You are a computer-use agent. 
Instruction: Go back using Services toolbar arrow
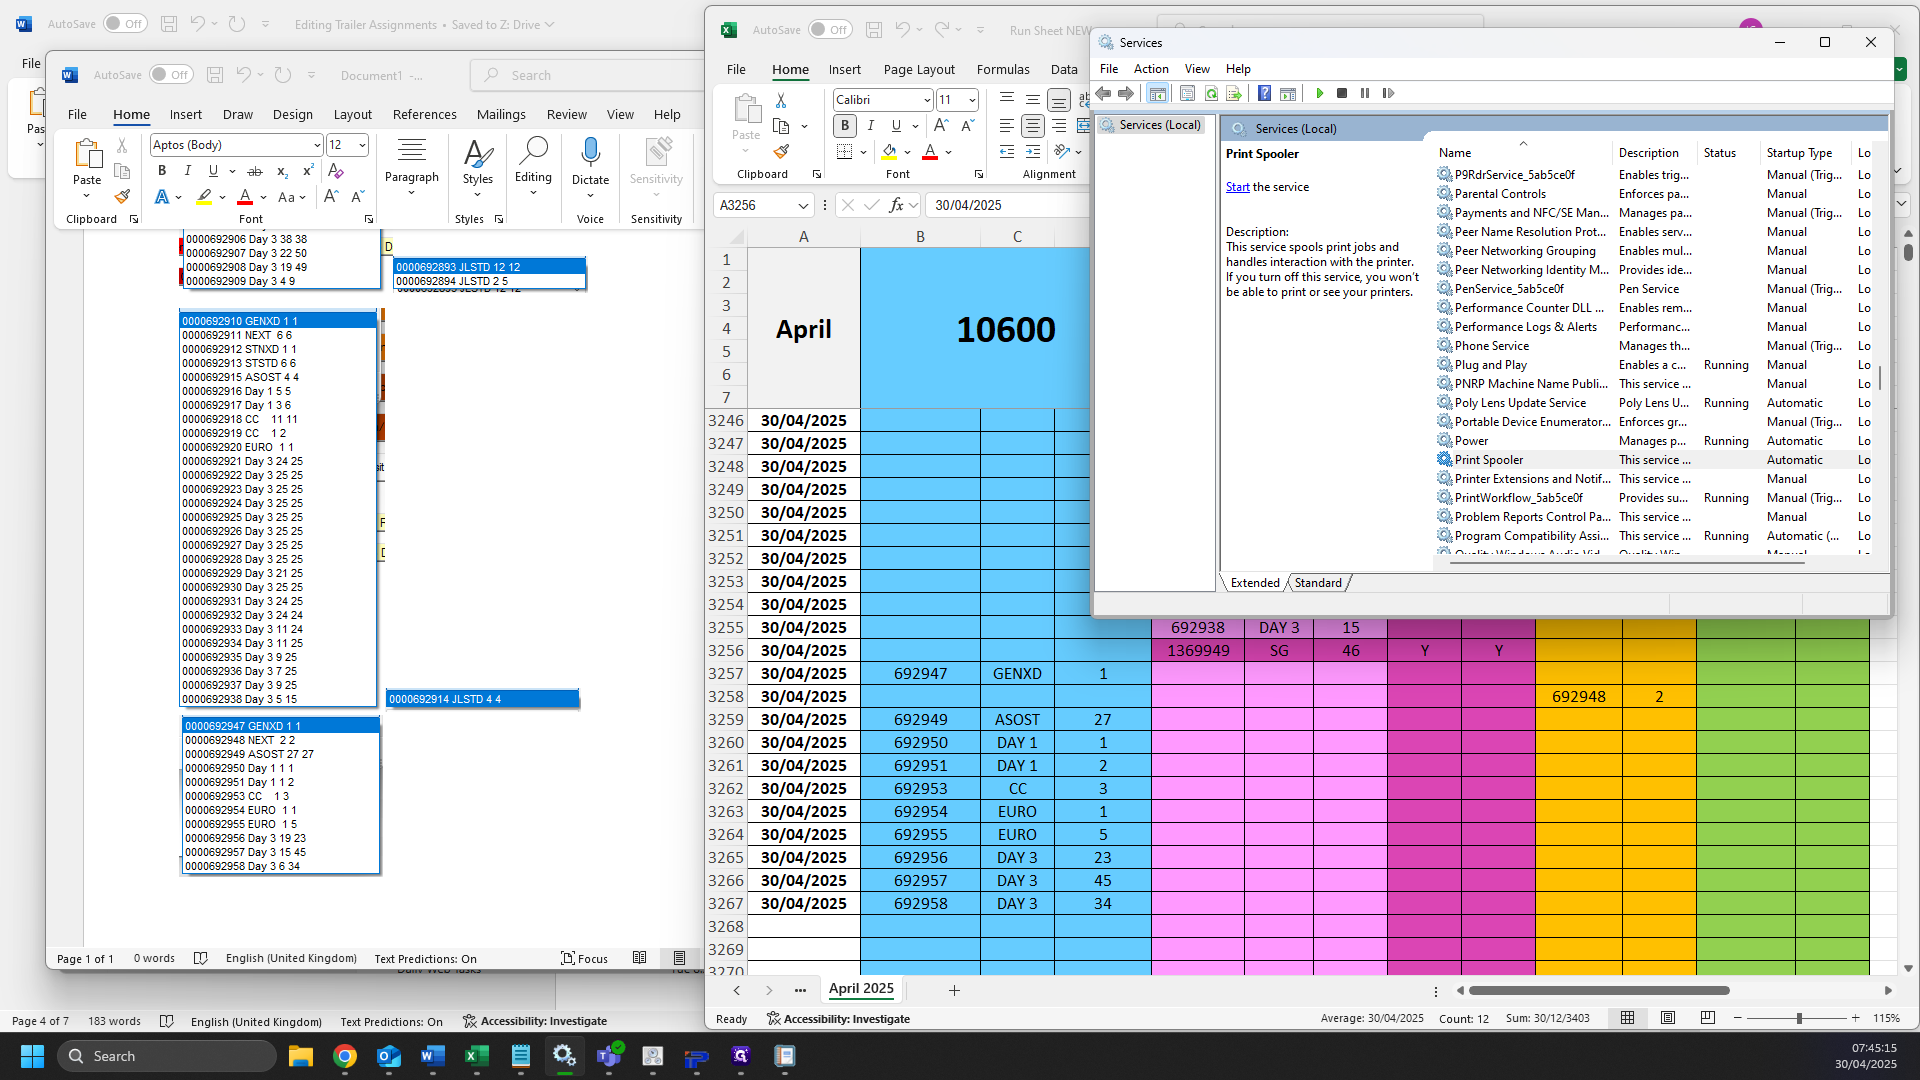click(1103, 93)
